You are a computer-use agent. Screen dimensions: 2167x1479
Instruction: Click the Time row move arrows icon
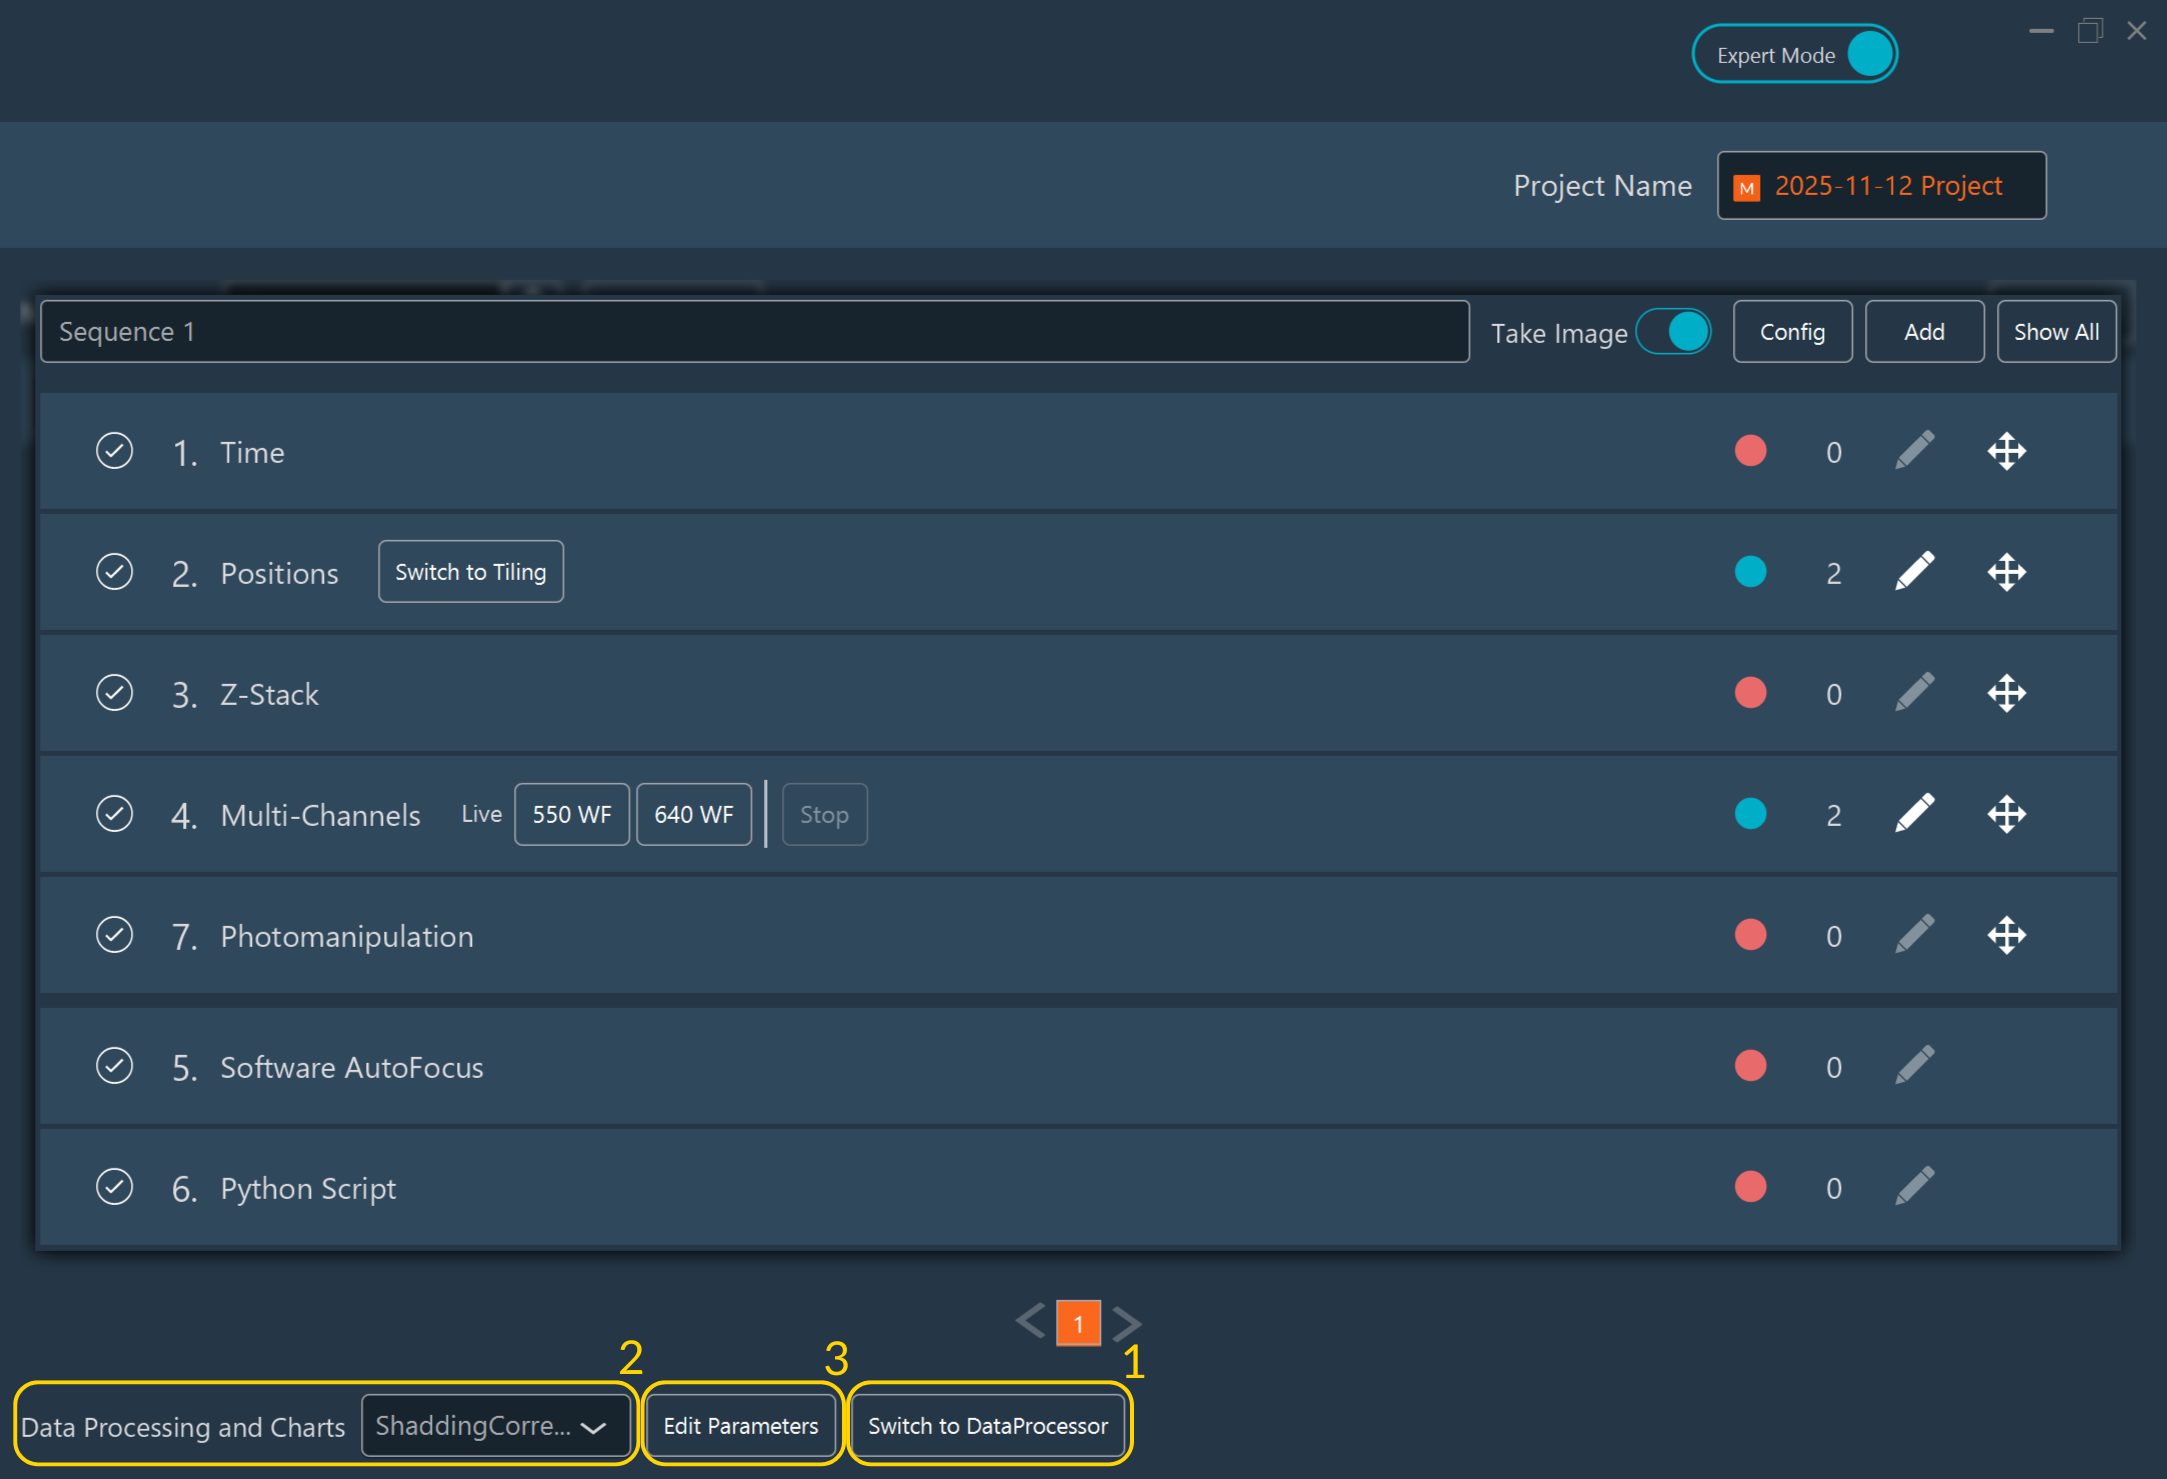click(x=2006, y=452)
